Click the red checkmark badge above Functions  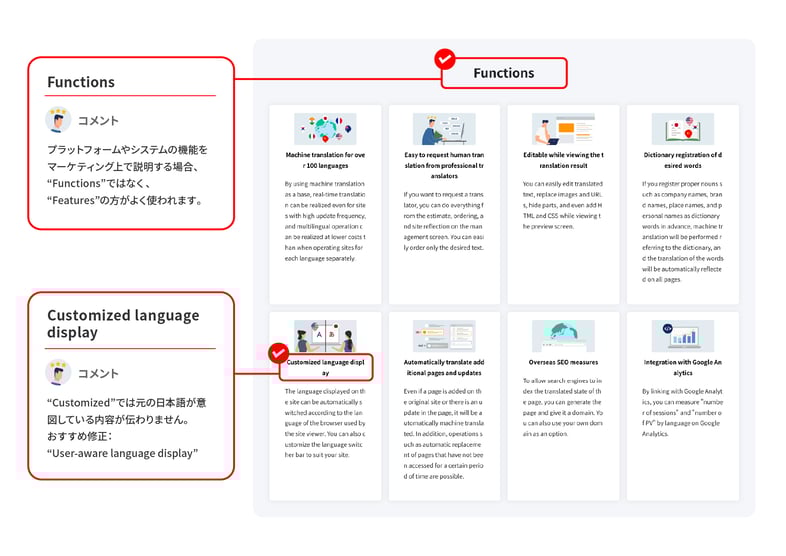click(445, 59)
